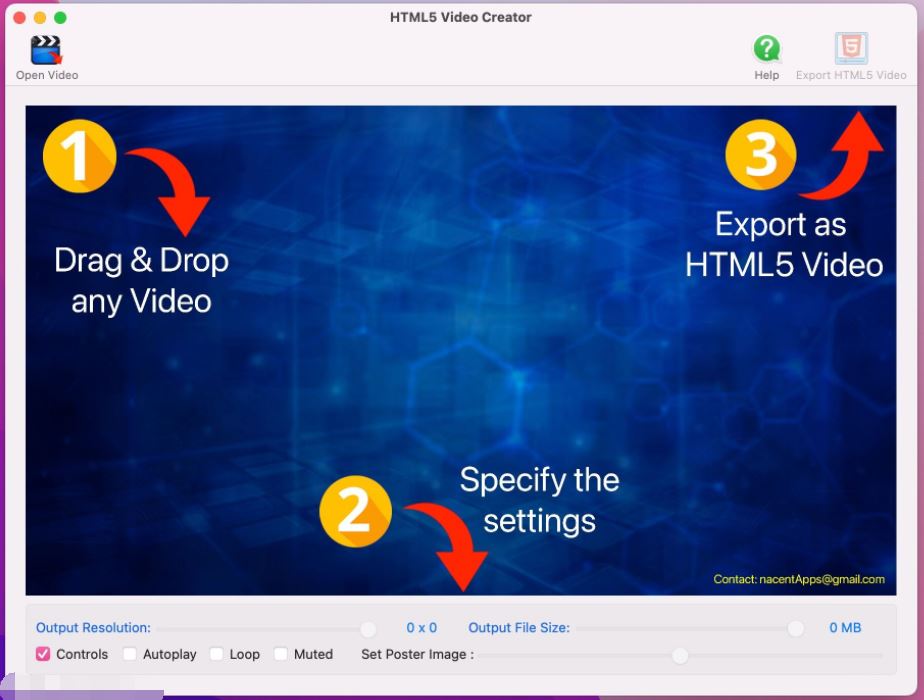This screenshot has height=700, width=924.
Task: Zoom the window with the green button
Action: click(60, 18)
